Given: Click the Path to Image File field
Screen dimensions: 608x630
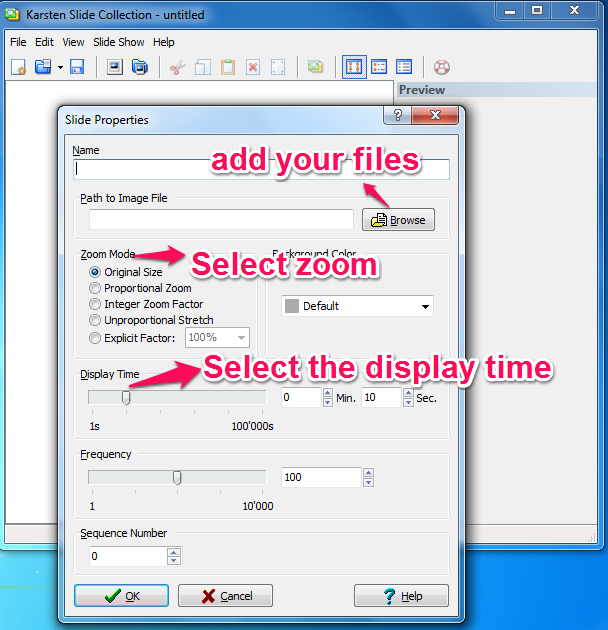Looking at the screenshot, I should [221, 219].
